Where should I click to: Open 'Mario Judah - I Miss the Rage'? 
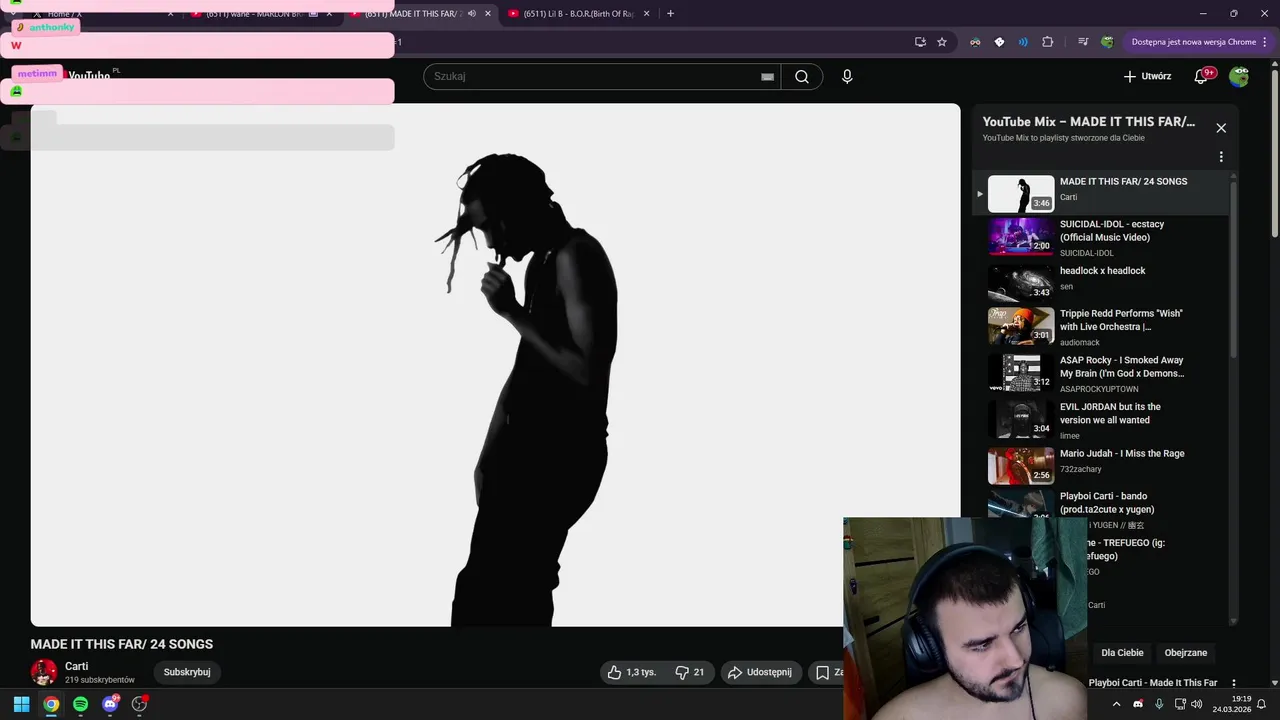(x=1100, y=465)
